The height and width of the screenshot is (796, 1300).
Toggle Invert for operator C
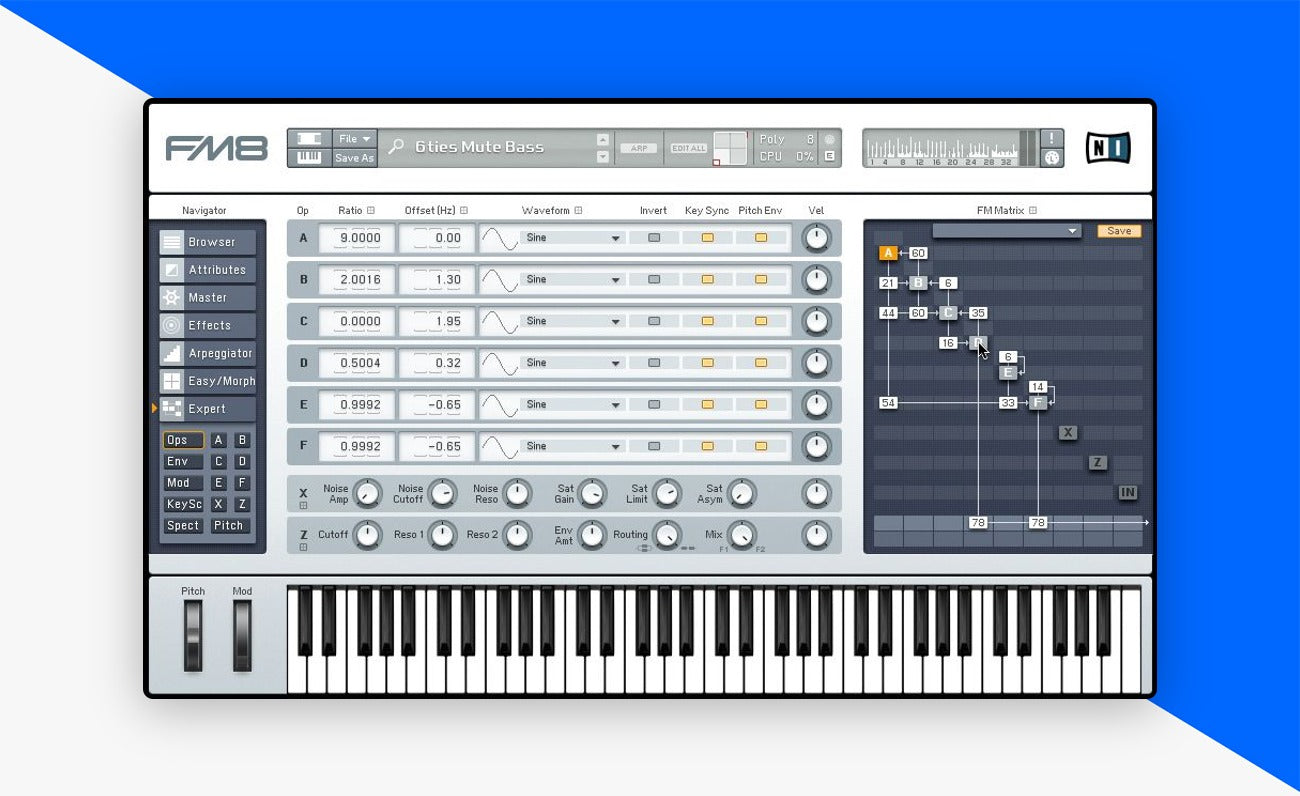click(x=654, y=321)
